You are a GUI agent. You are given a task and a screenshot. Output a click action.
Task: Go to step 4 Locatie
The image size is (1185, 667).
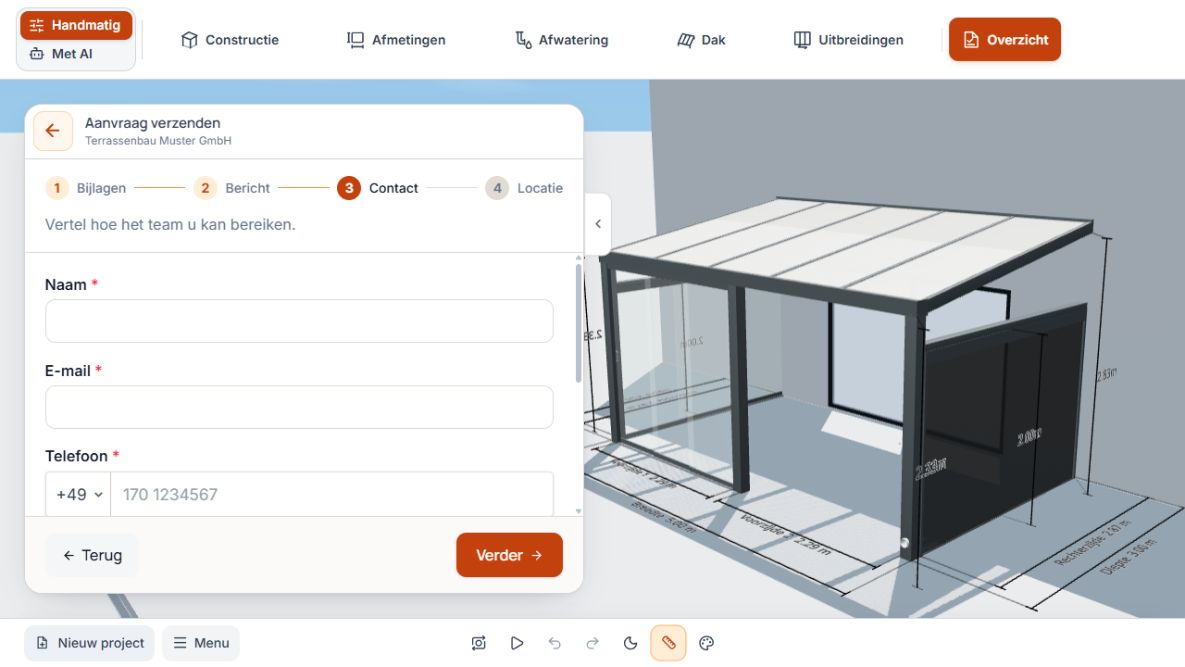click(x=524, y=188)
